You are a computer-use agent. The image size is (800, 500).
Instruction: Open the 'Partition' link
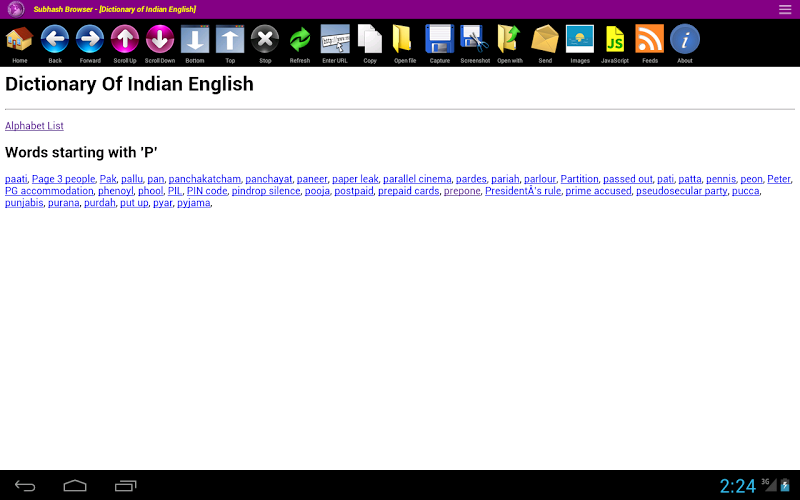point(580,179)
